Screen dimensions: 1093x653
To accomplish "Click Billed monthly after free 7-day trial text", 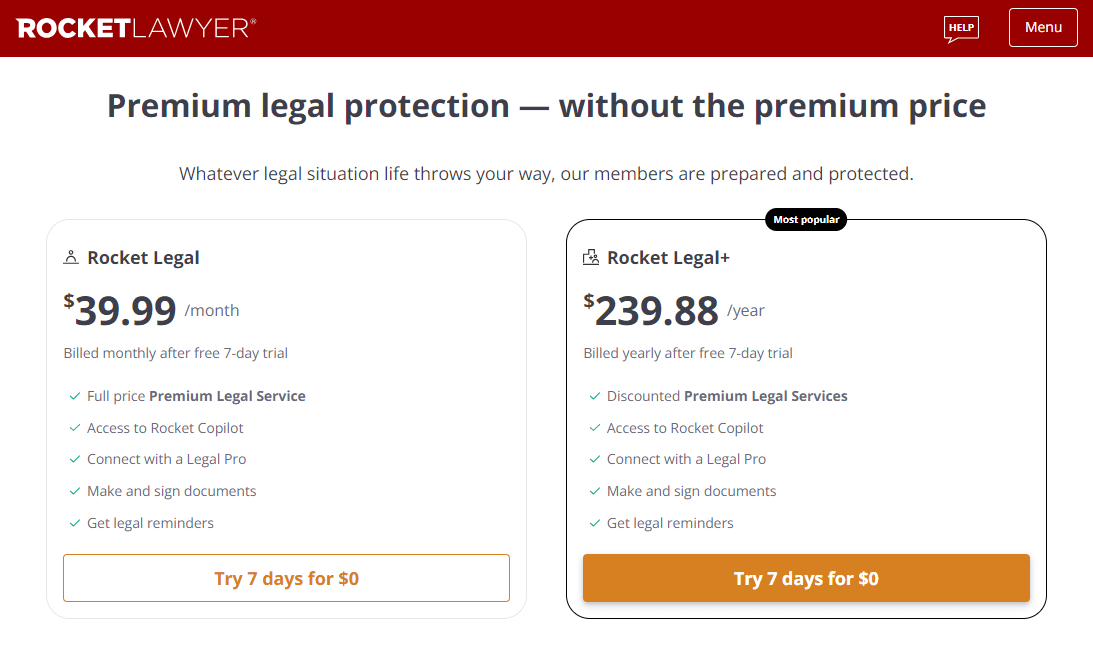I will (x=175, y=353).
